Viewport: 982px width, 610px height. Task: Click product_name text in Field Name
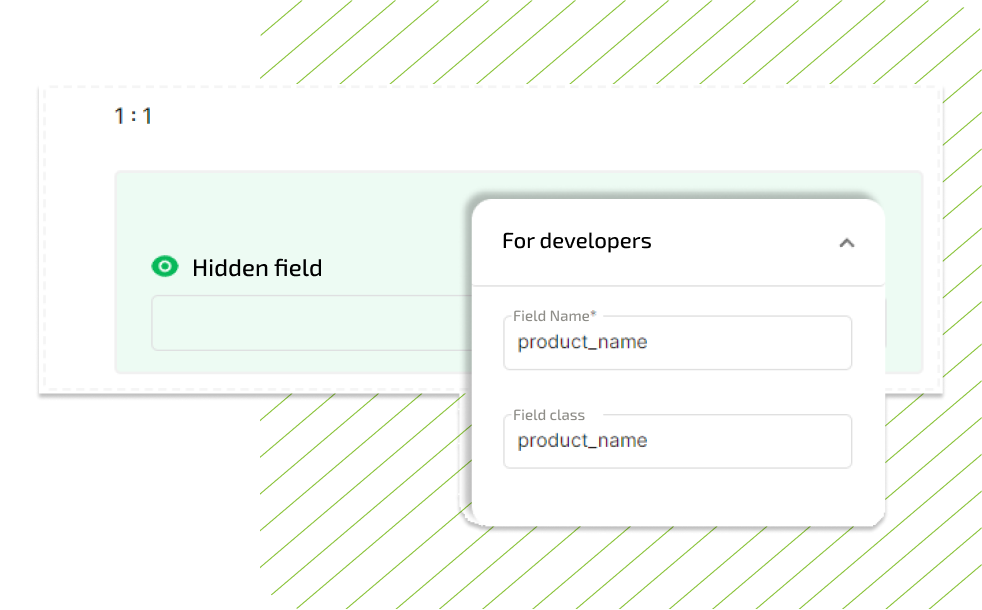[582, 342]
